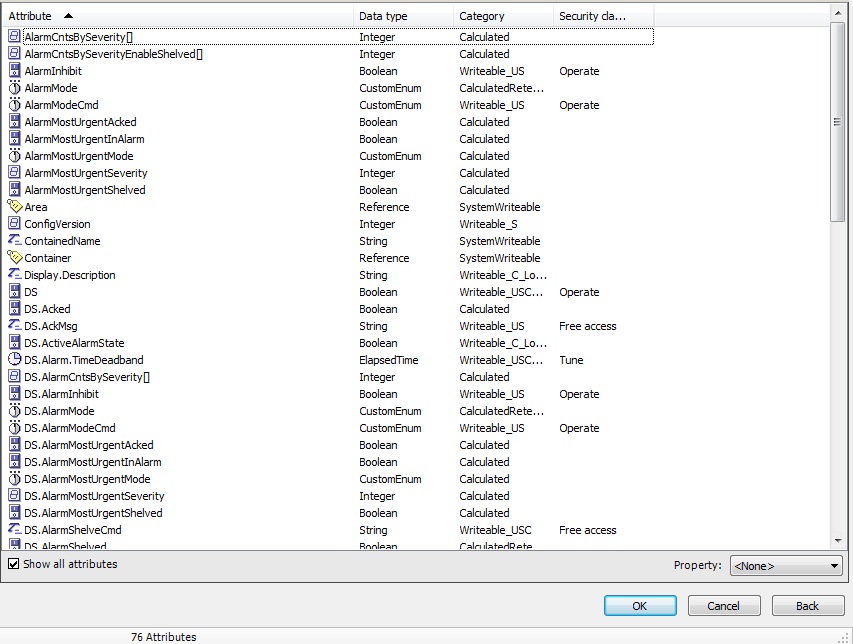Click the Container reference icon
853x644 pixels.
pos(15,258)
